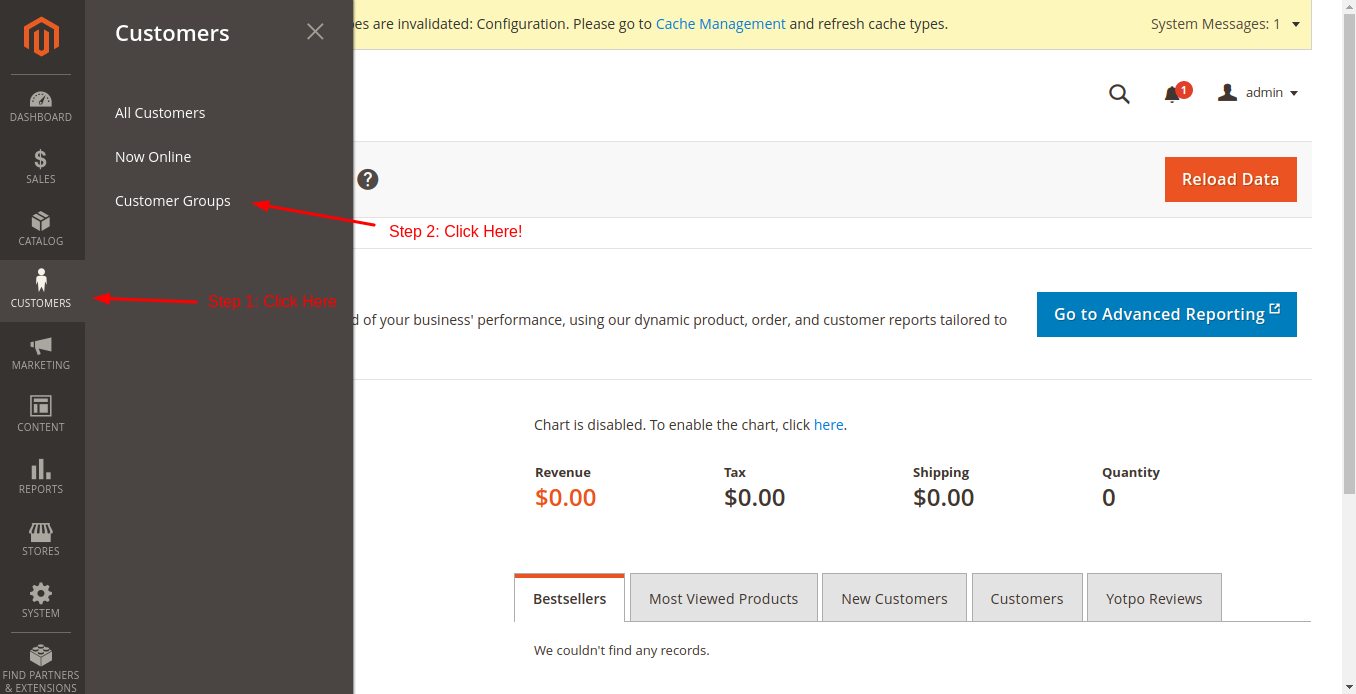Click the search magnifier icon

[x=1119, y=93]
